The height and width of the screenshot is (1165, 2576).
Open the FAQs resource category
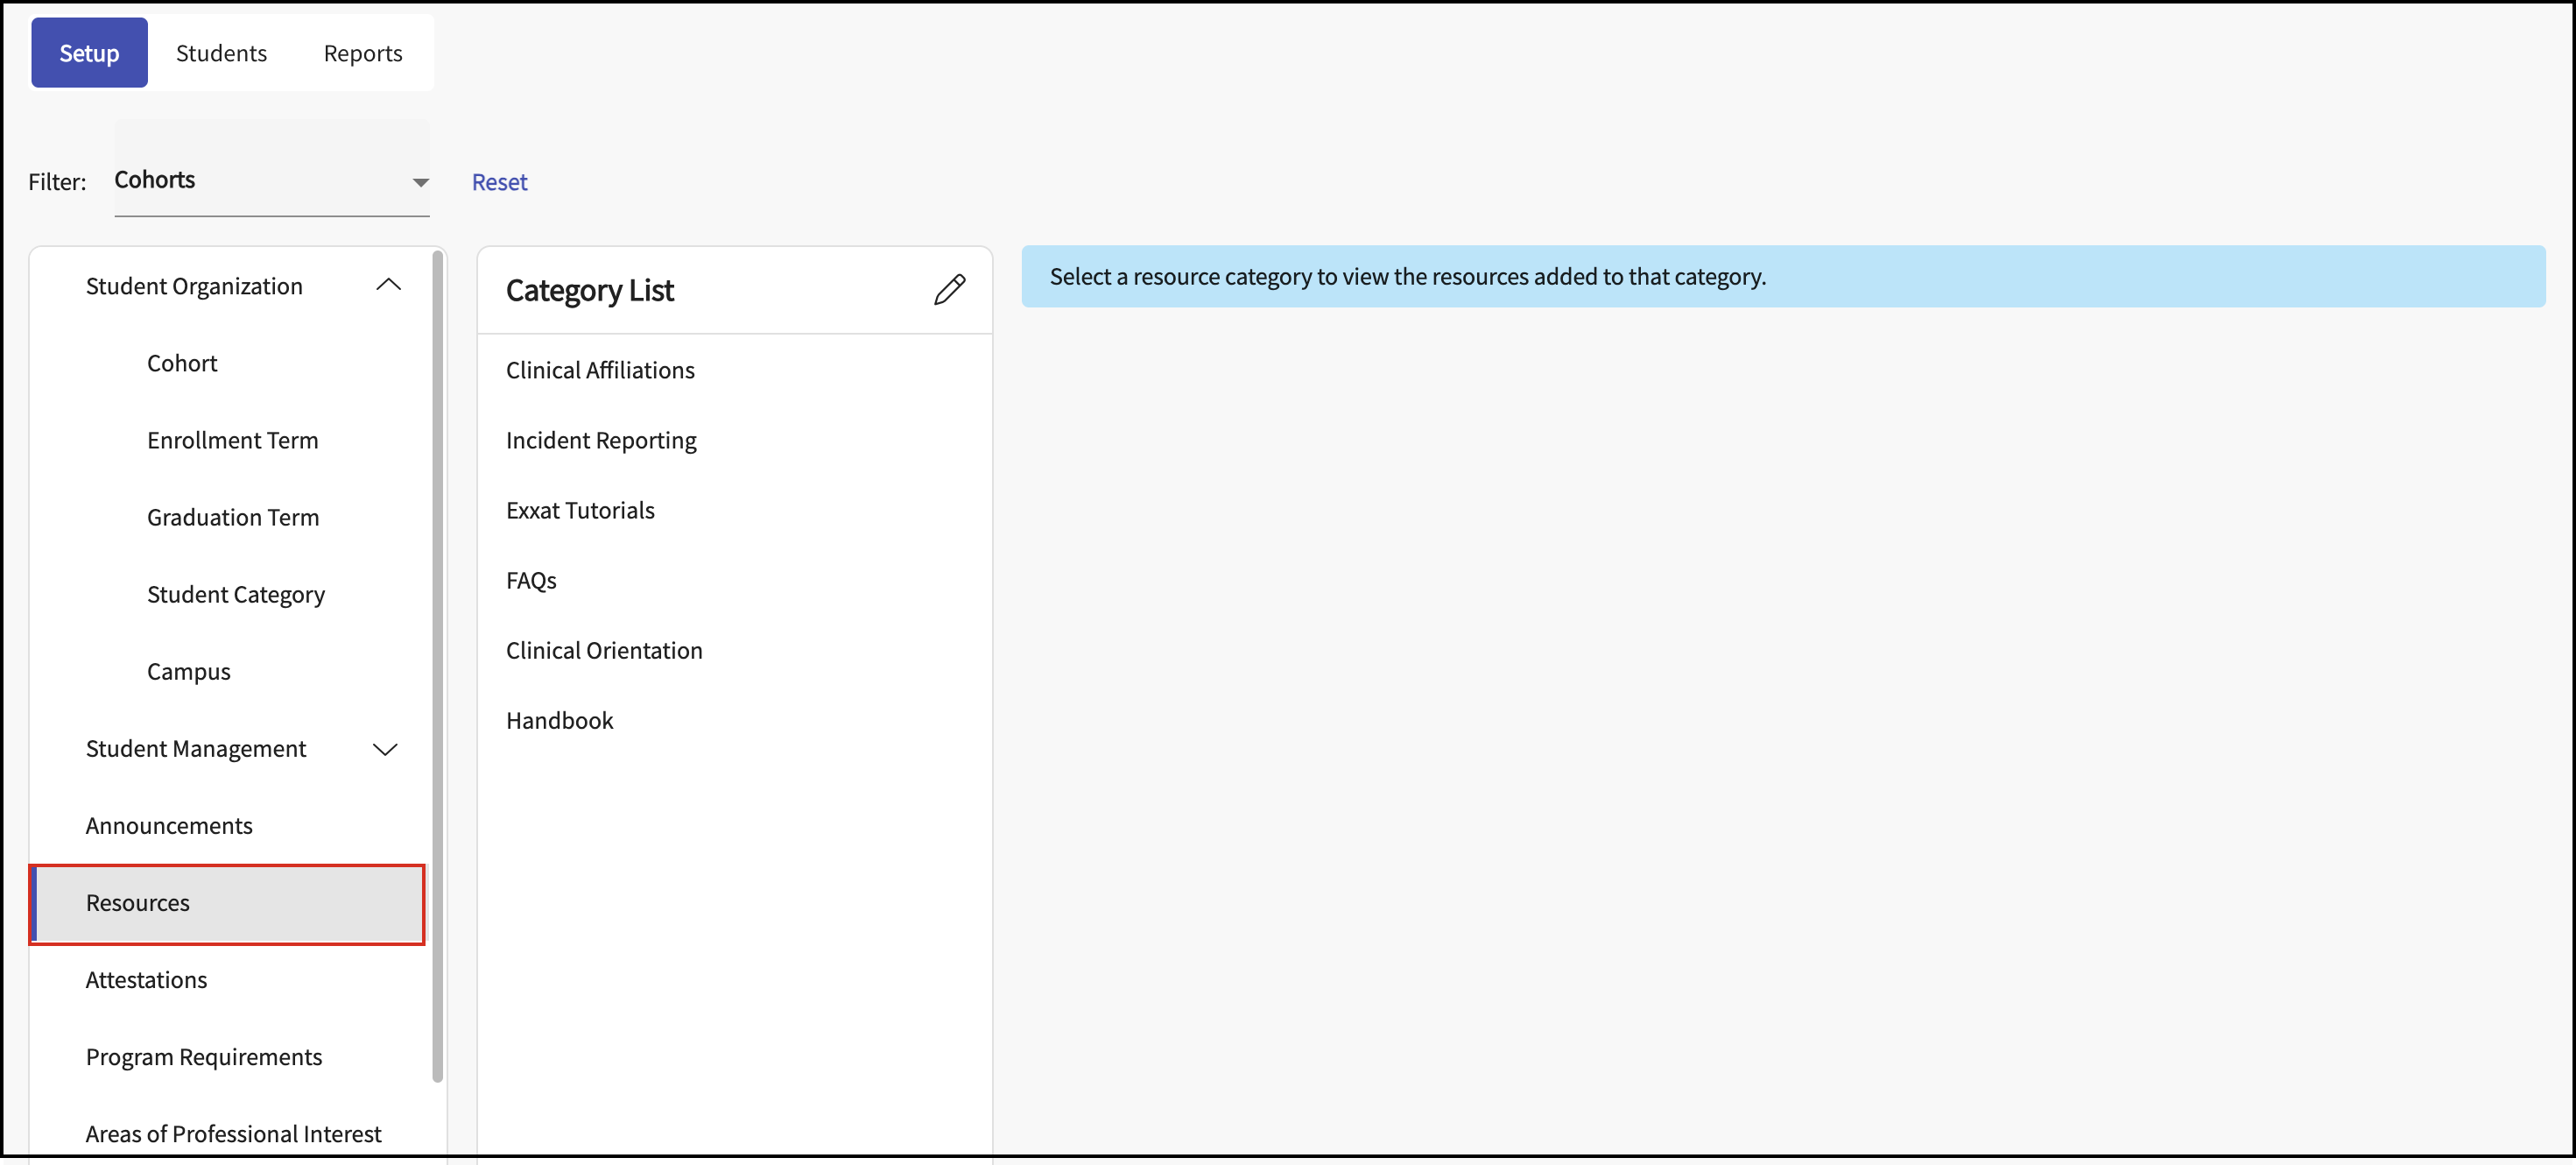click(x=531, y=580)
